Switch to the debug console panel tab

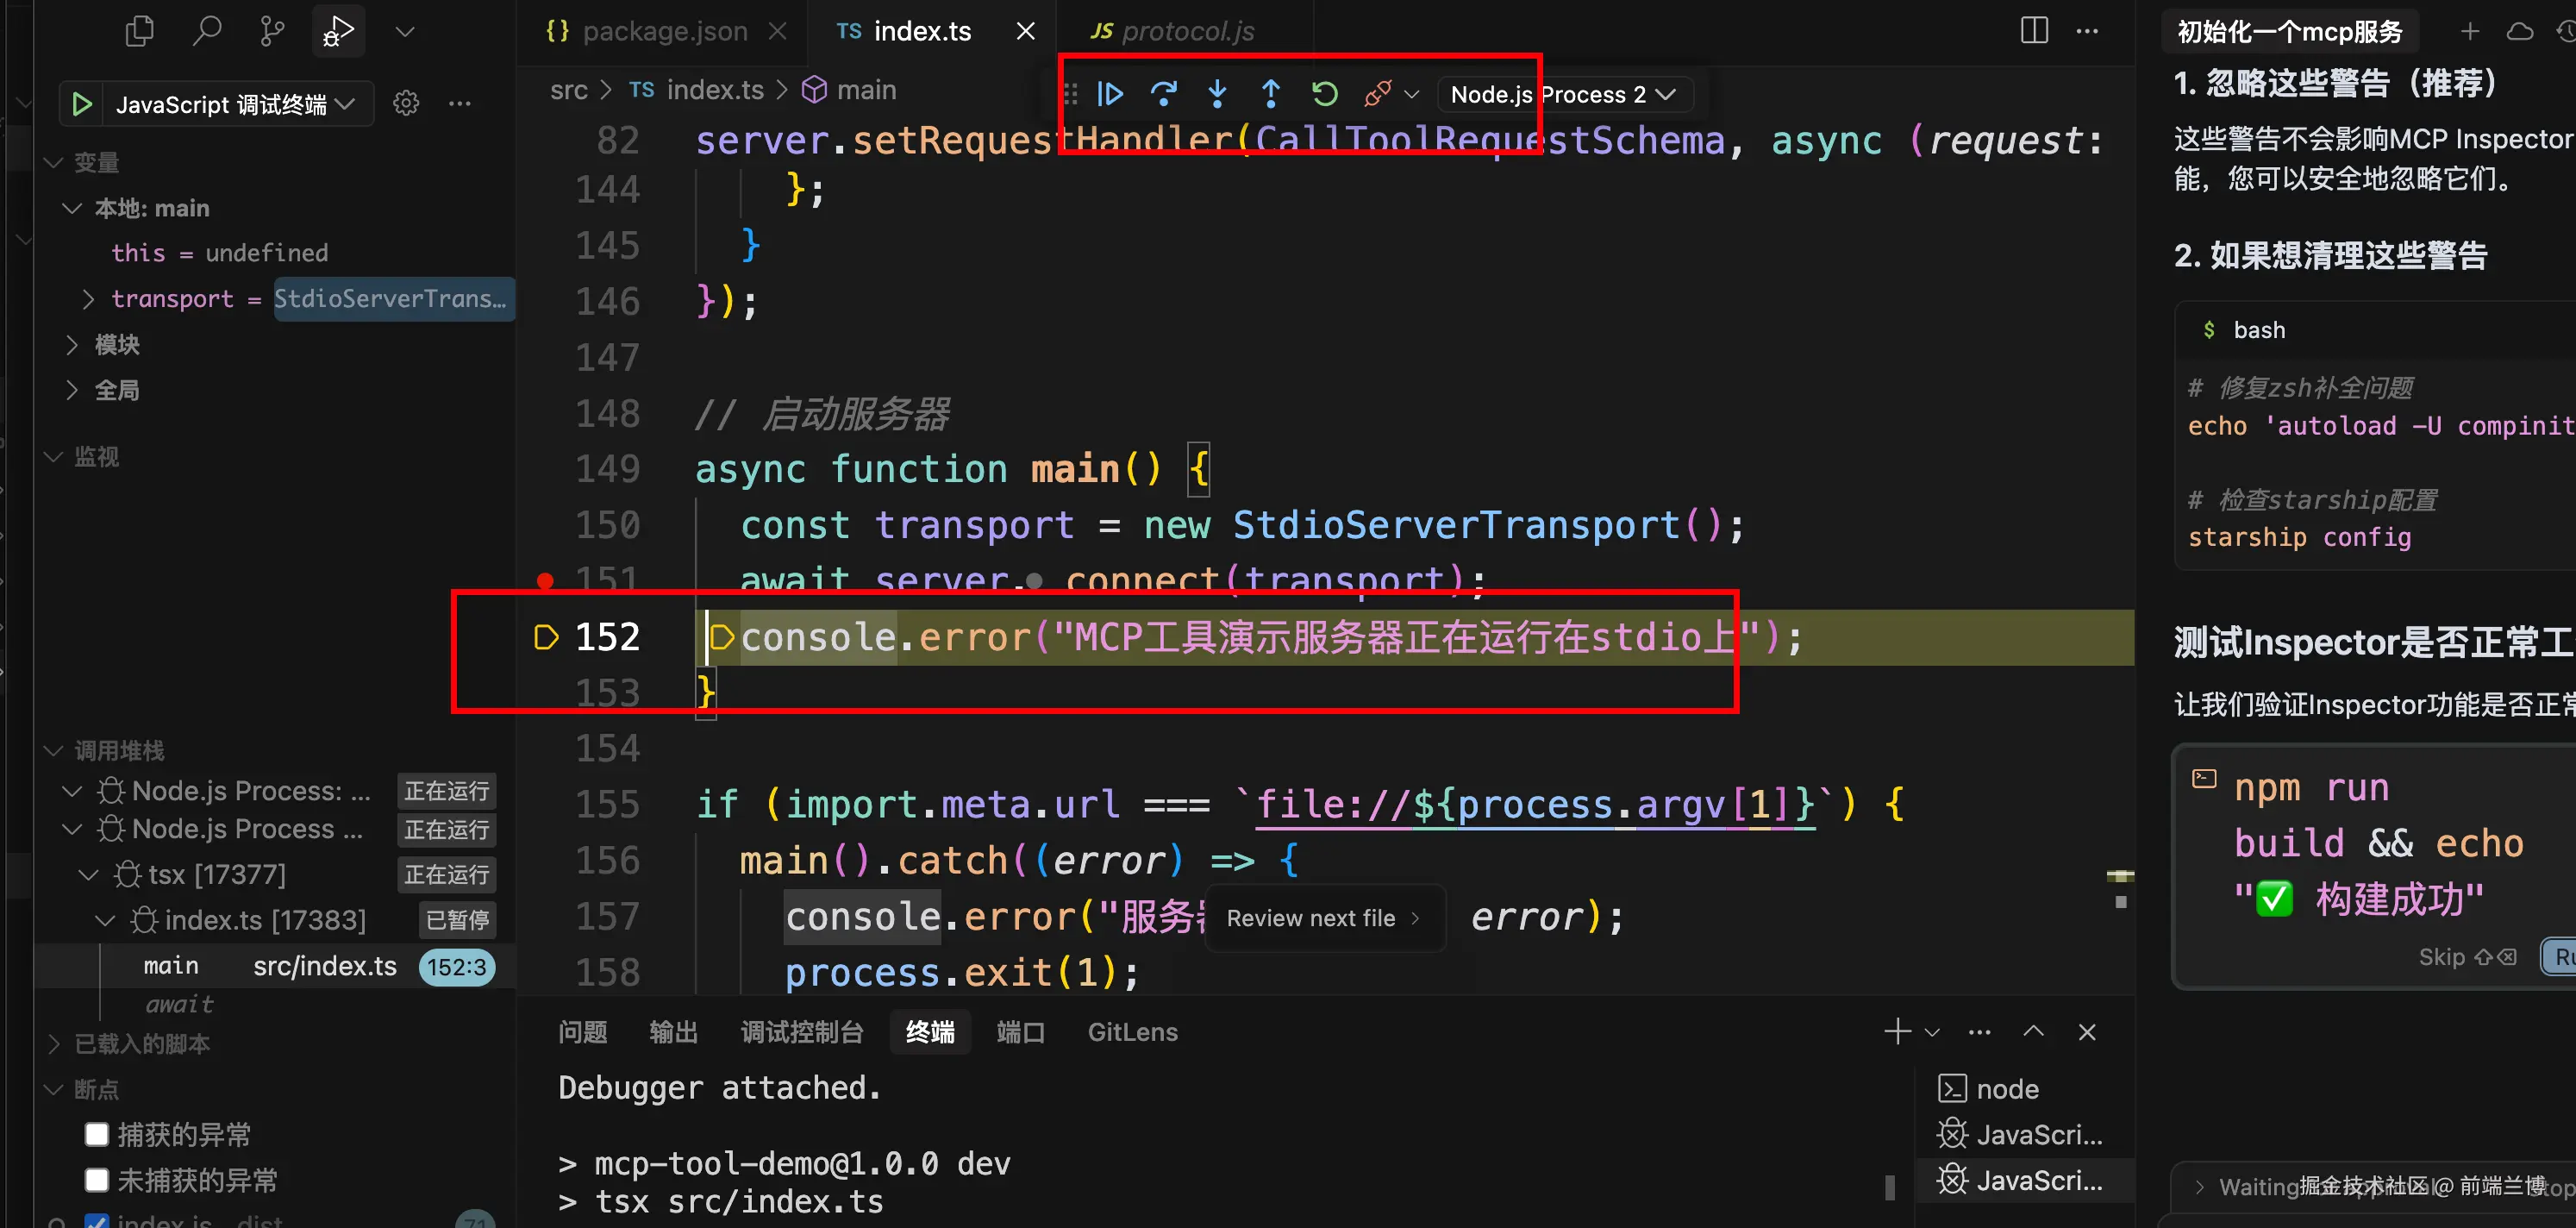coord(802,1032)
